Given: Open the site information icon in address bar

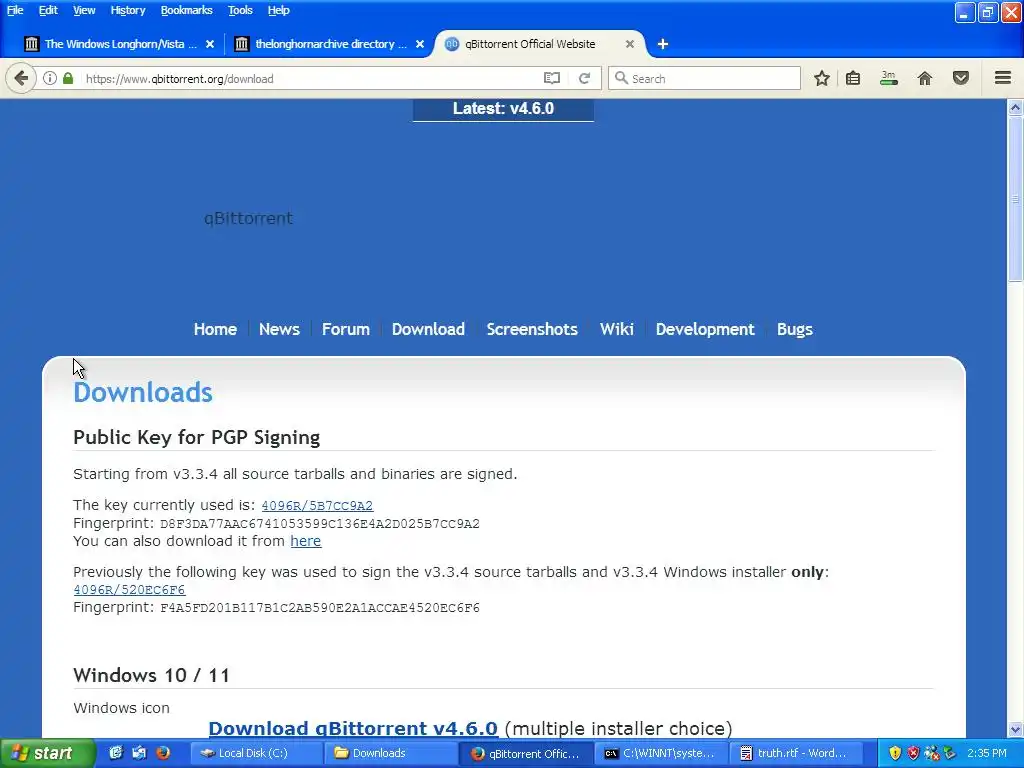Looking at the screenshot, I should pos(50,78).
